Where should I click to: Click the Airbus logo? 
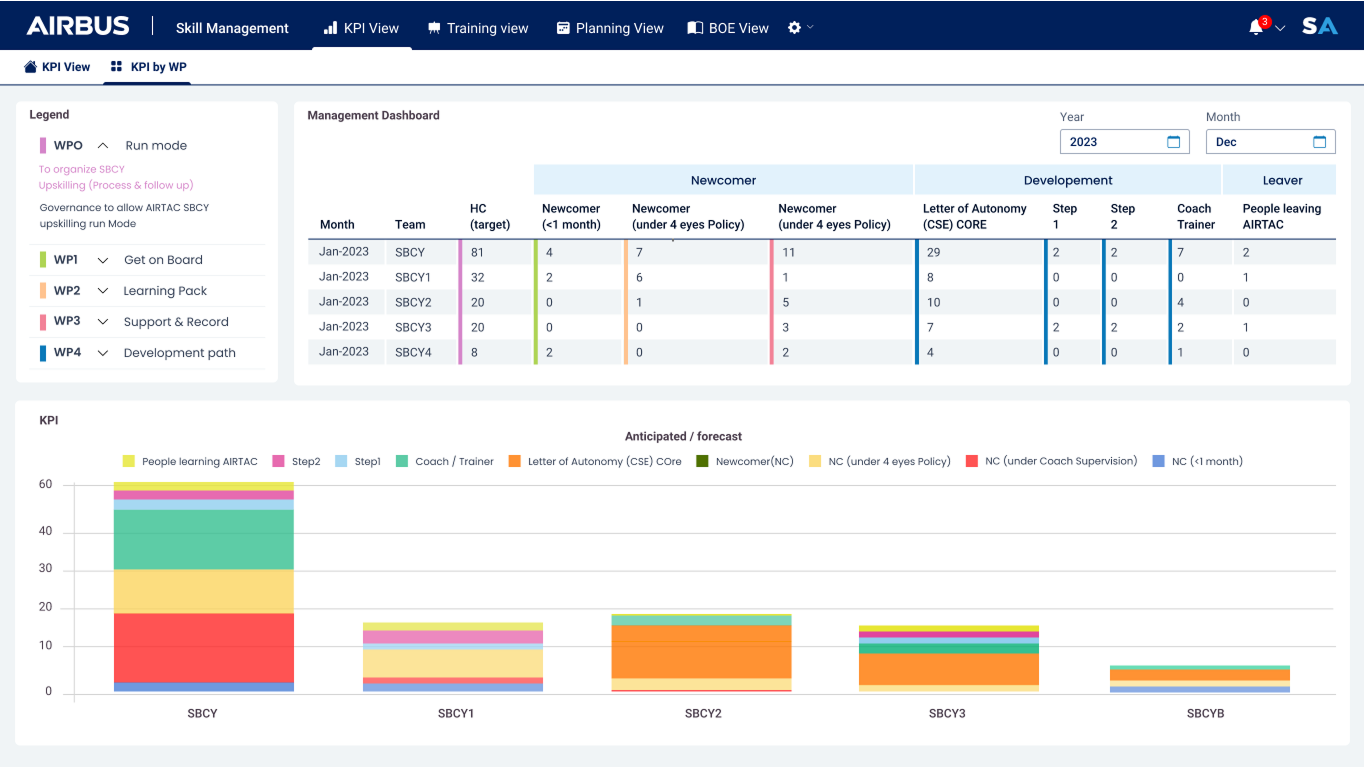(x=78, y=27)
